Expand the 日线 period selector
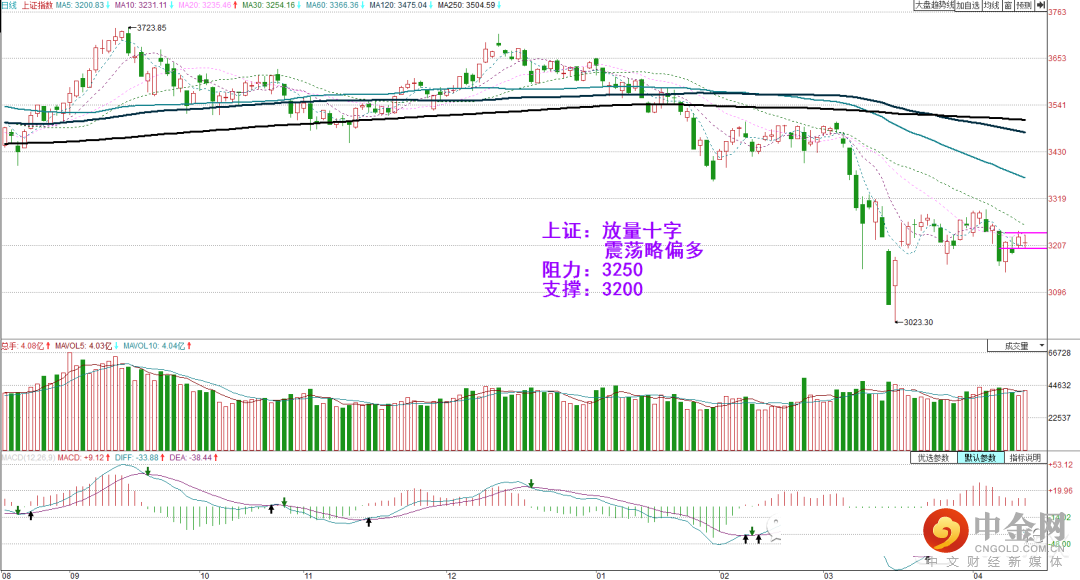 [9, 5]
